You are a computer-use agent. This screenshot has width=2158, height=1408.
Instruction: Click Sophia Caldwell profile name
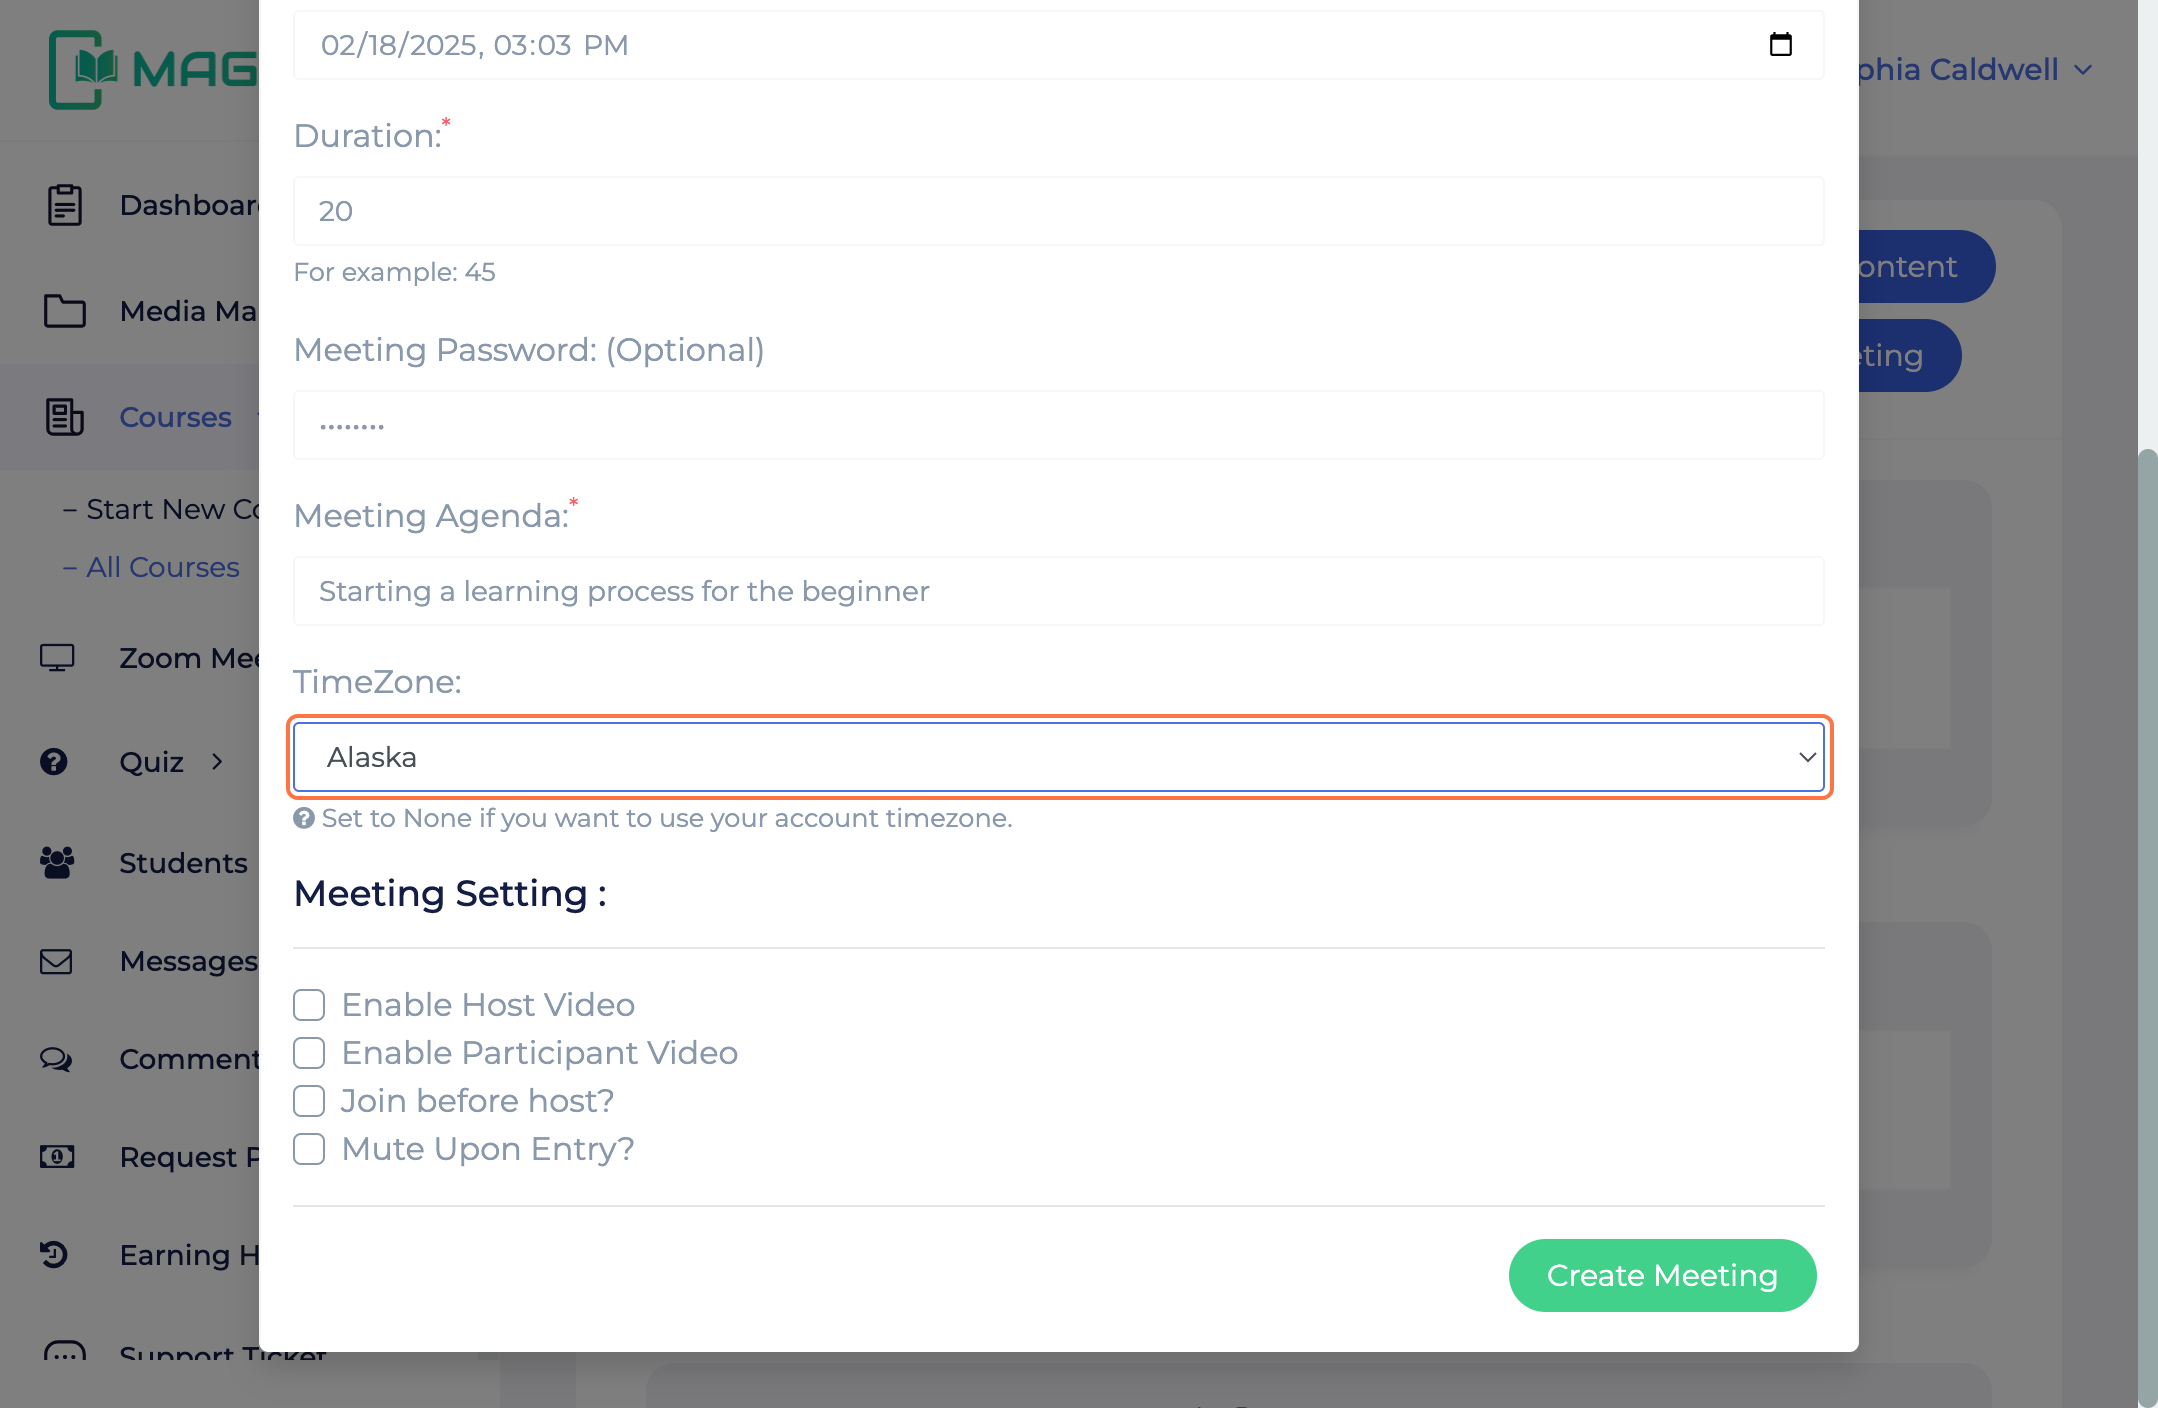coord(1958,70)
